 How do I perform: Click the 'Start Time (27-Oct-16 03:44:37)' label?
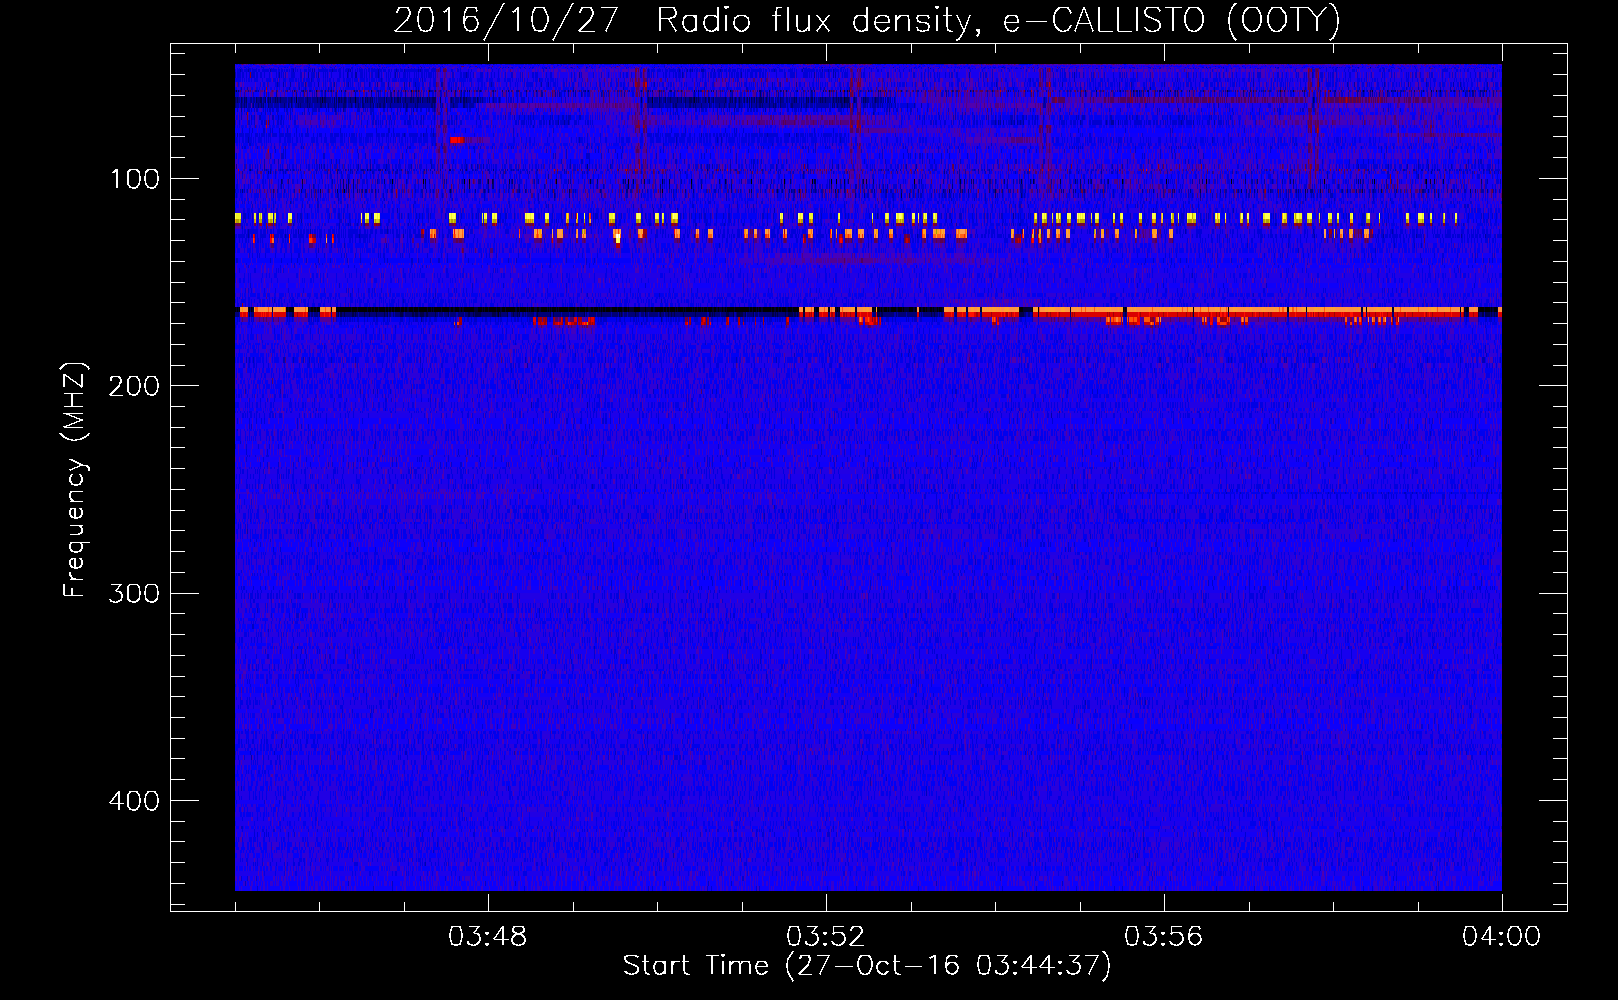point(867,966)
